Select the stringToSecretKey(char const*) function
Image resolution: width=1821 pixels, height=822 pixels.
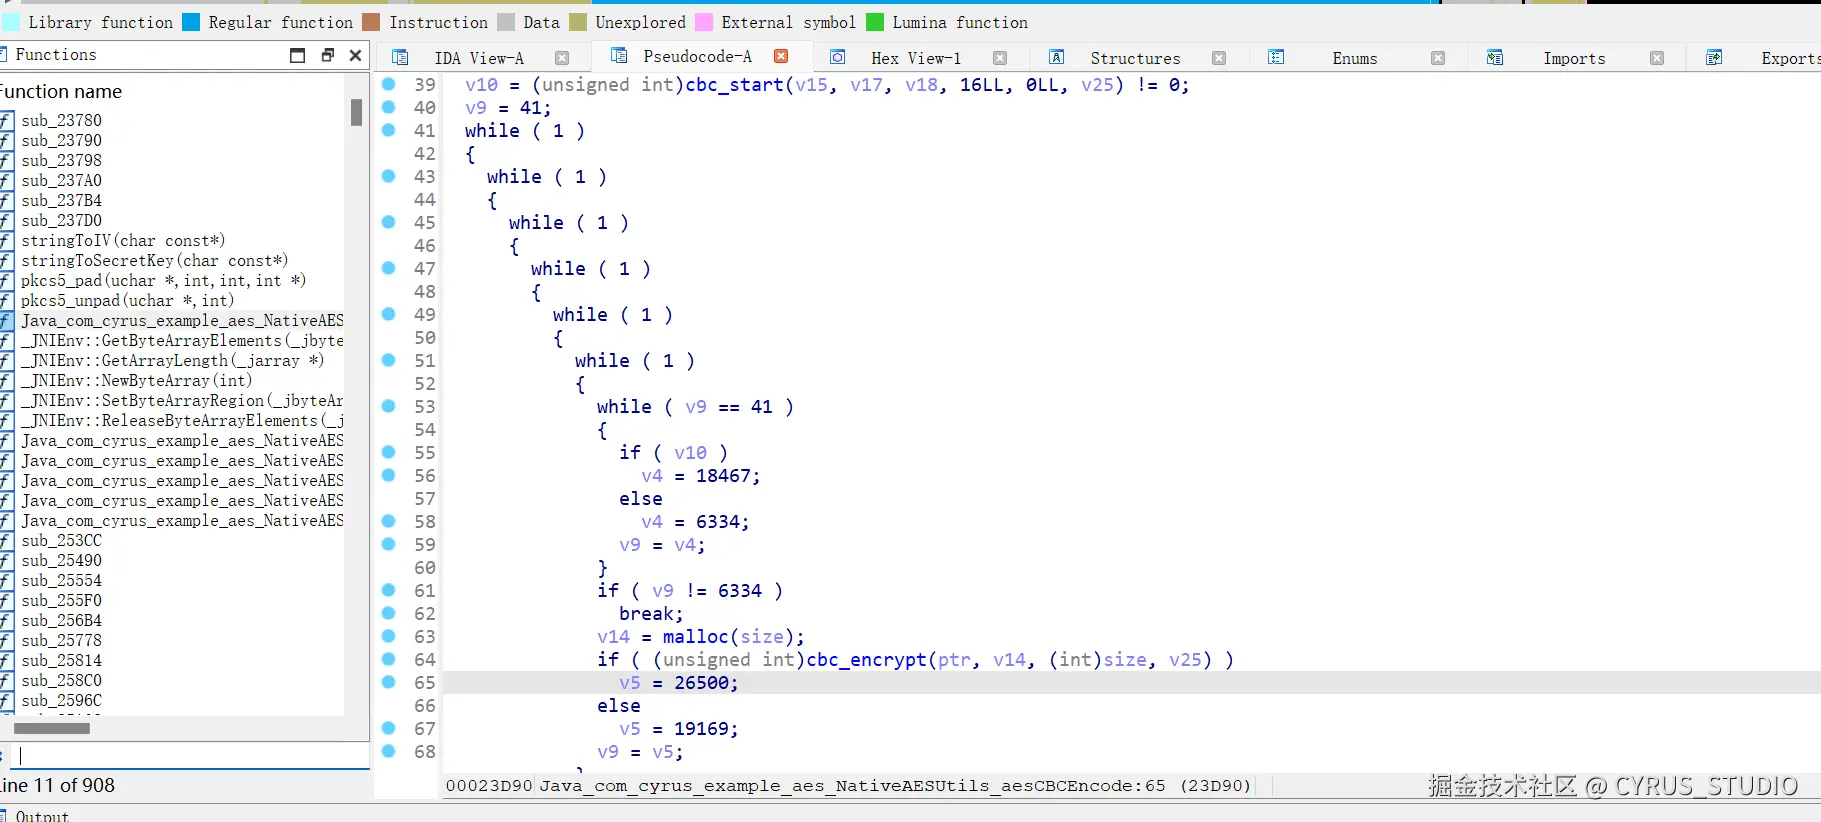pos(154,260)
